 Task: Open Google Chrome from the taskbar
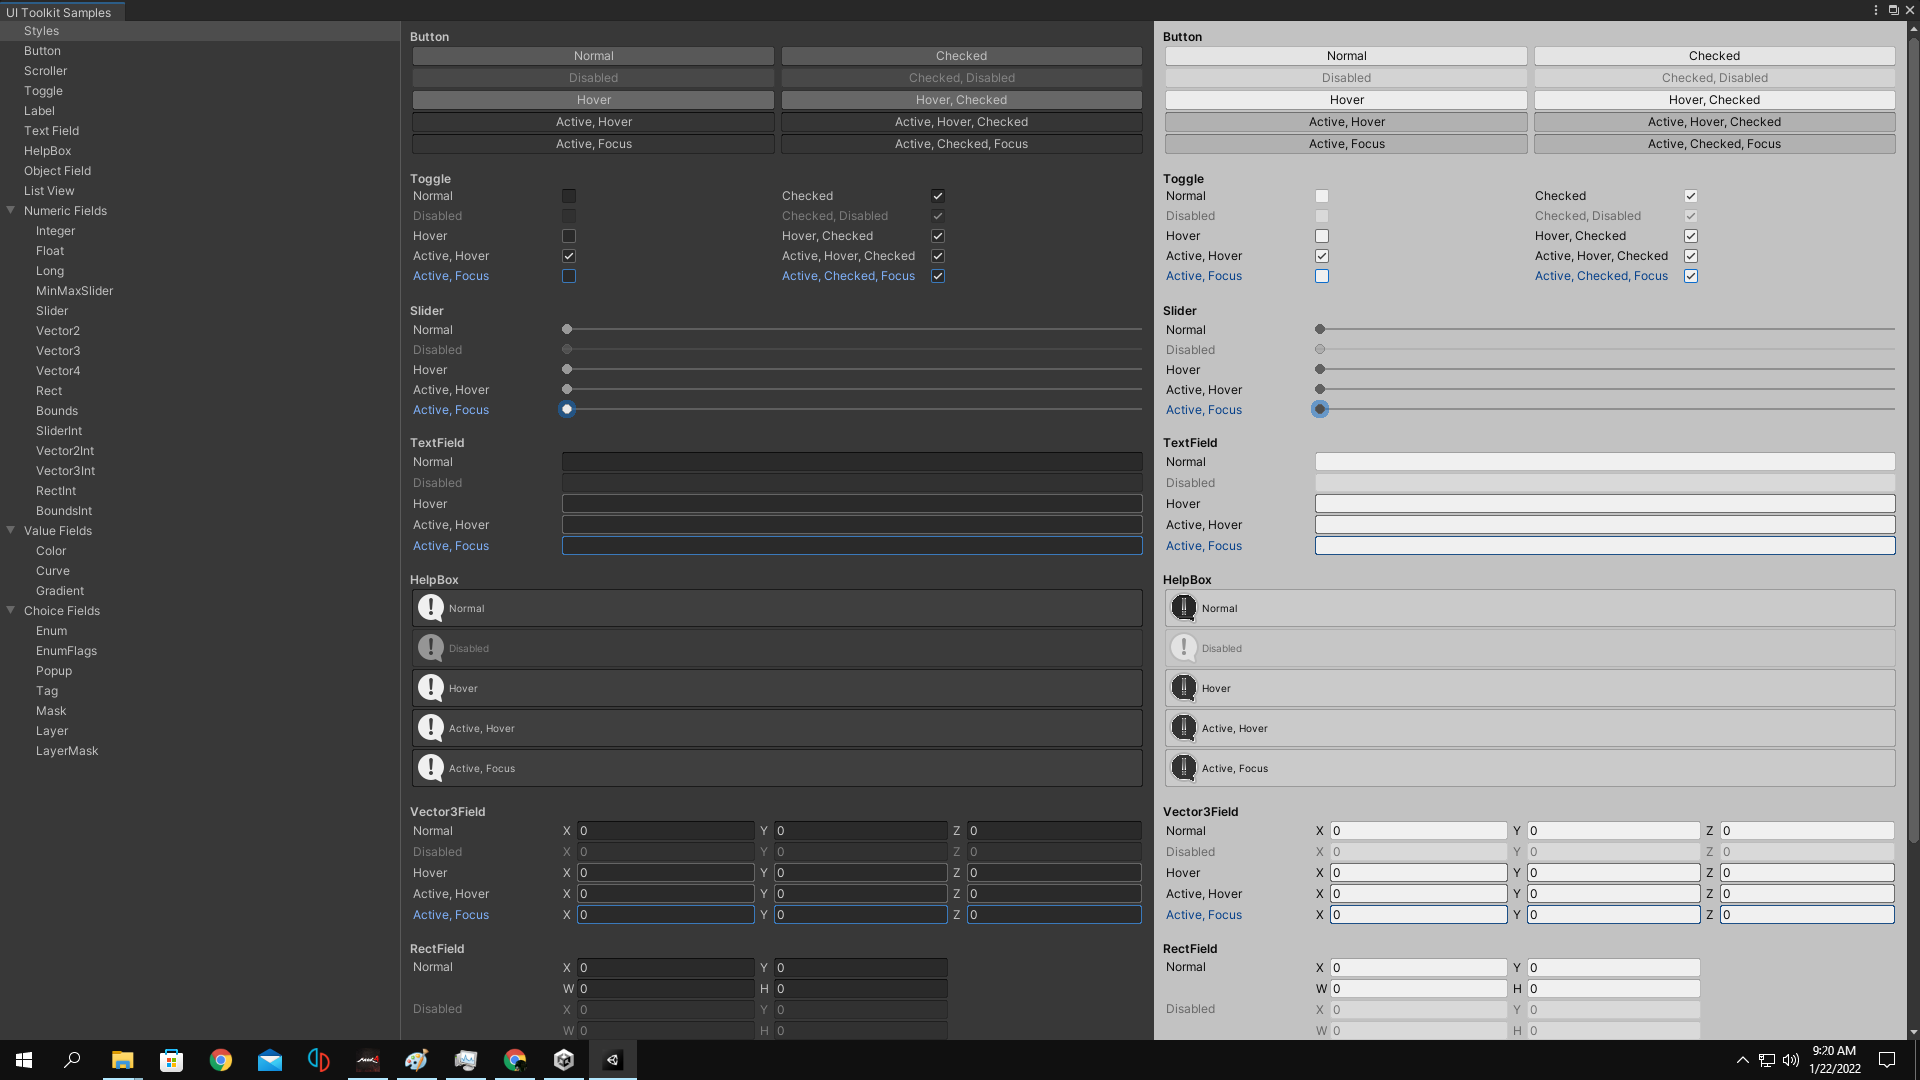tap(221, 1059)
